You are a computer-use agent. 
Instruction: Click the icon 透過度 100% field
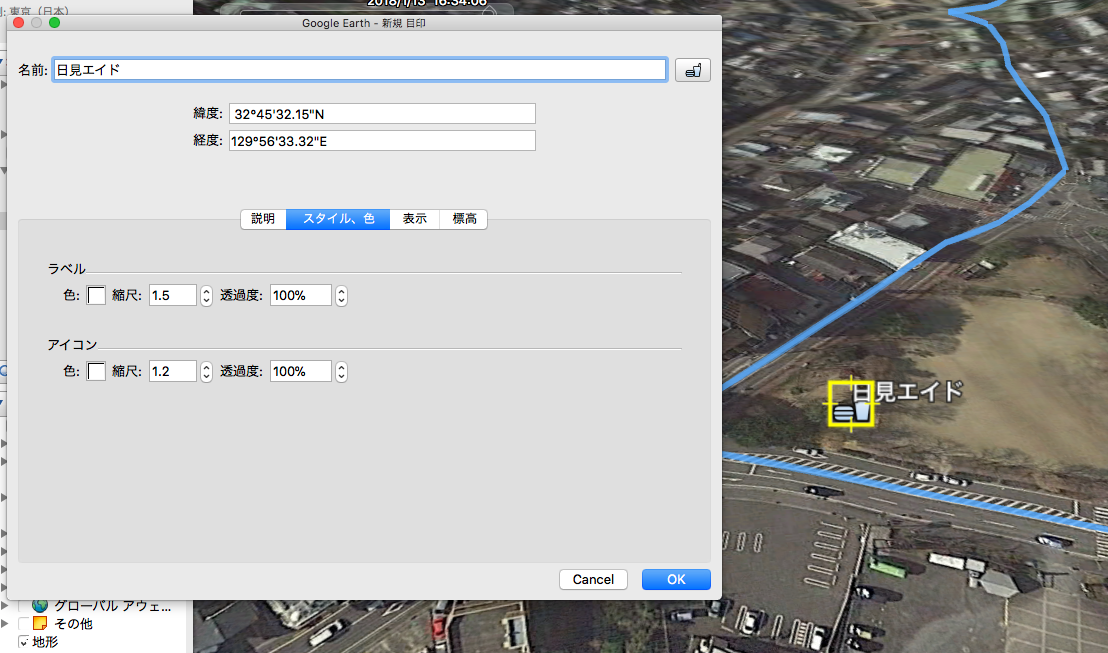[x=300, y=372]
